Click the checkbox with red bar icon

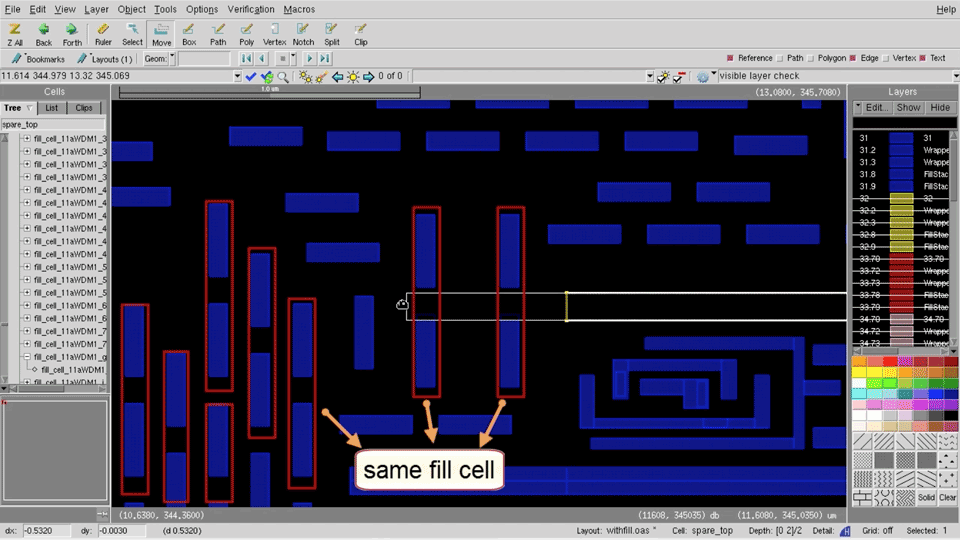coord(679,77)
